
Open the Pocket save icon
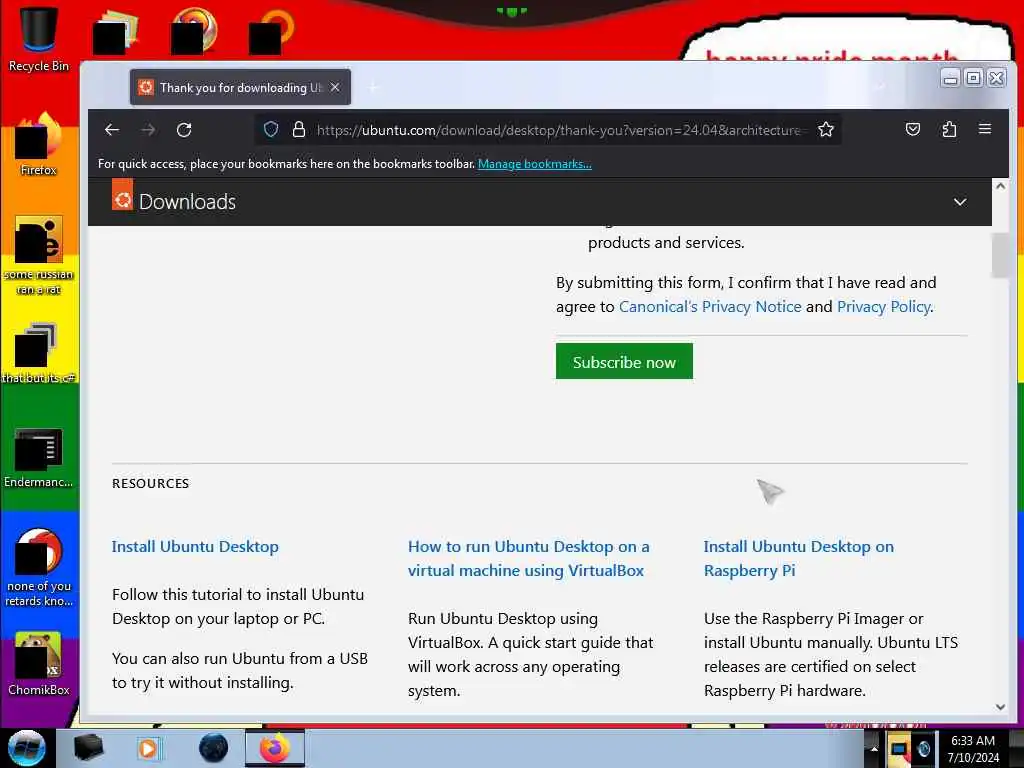913,129
